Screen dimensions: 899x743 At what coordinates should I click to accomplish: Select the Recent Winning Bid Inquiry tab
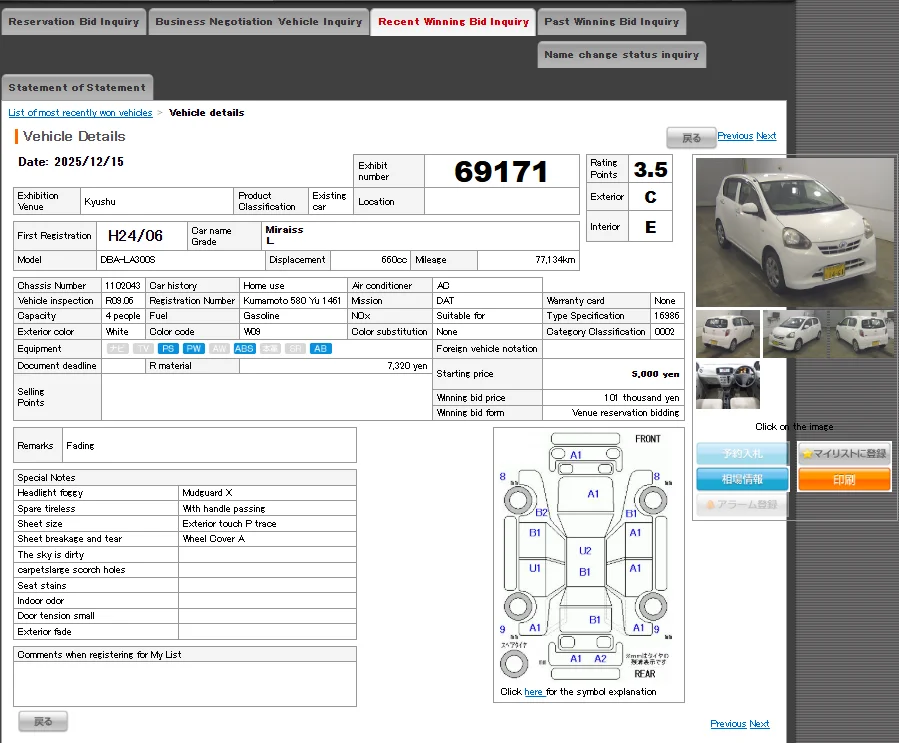(453, 22)
